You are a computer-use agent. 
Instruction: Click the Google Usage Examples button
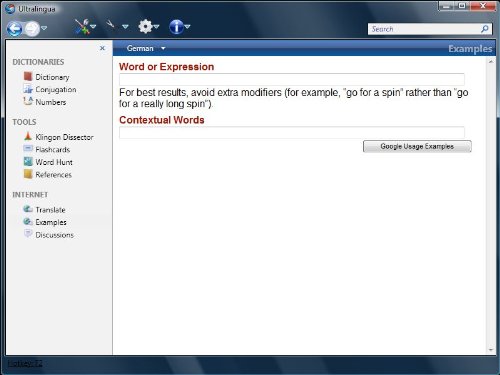click(417, 146)
